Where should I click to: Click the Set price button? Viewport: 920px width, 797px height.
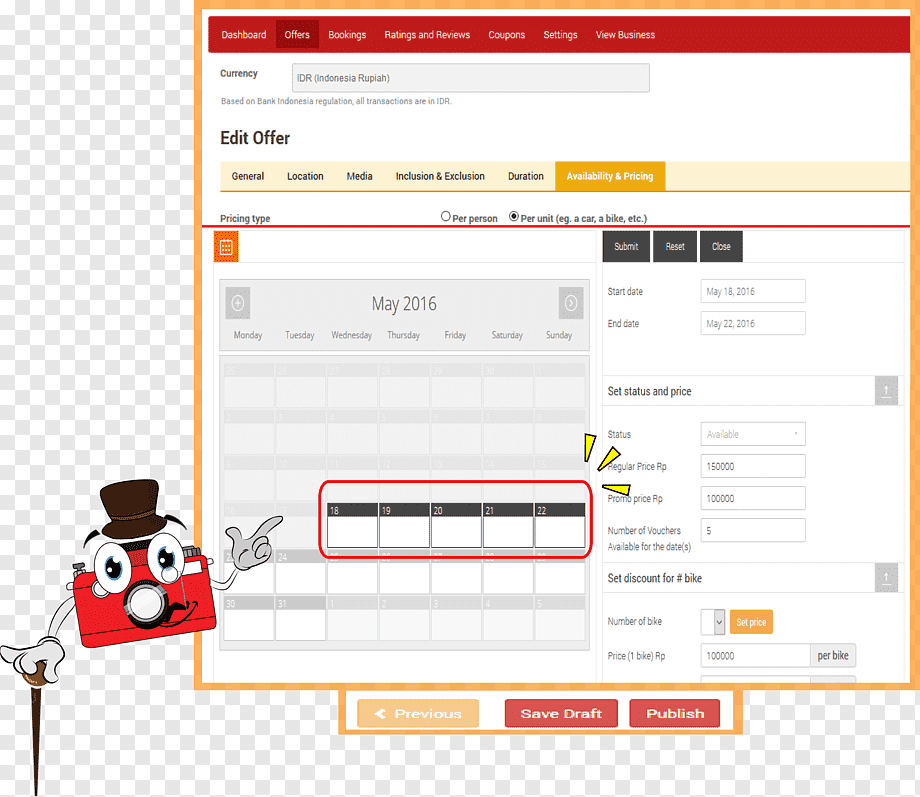[751, 622]
